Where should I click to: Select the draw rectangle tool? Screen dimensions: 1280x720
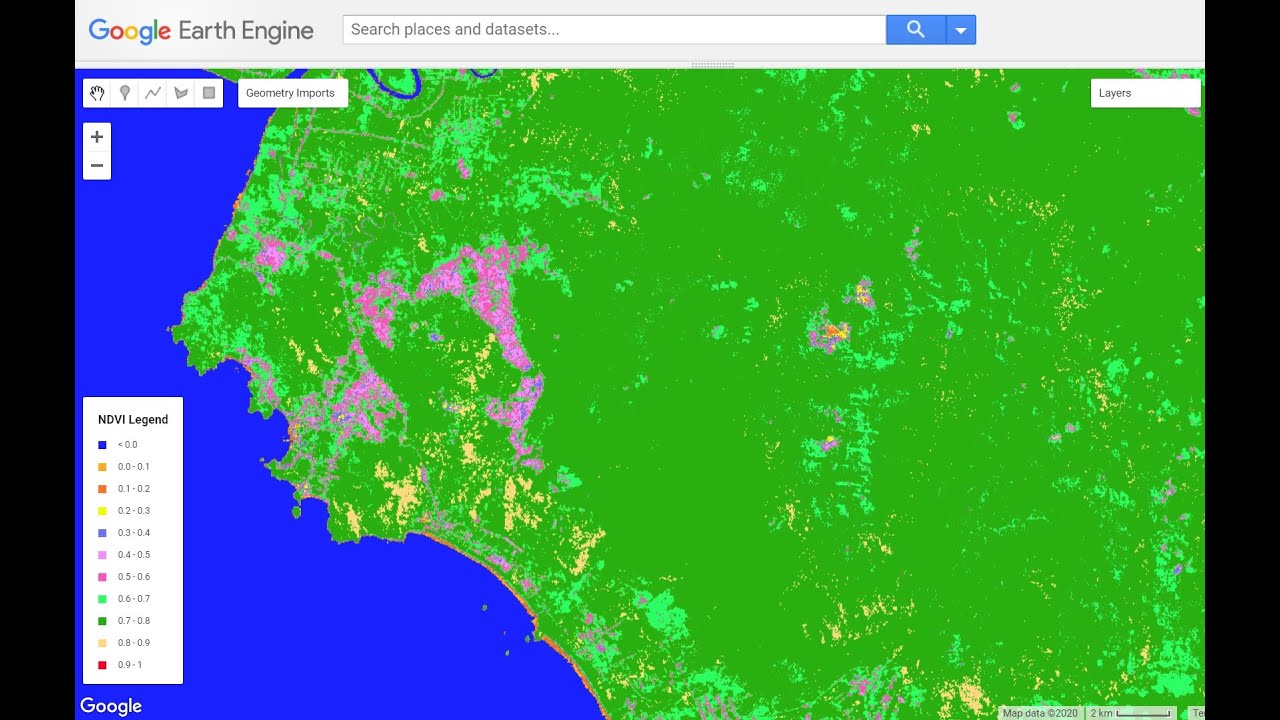[209, 93]
